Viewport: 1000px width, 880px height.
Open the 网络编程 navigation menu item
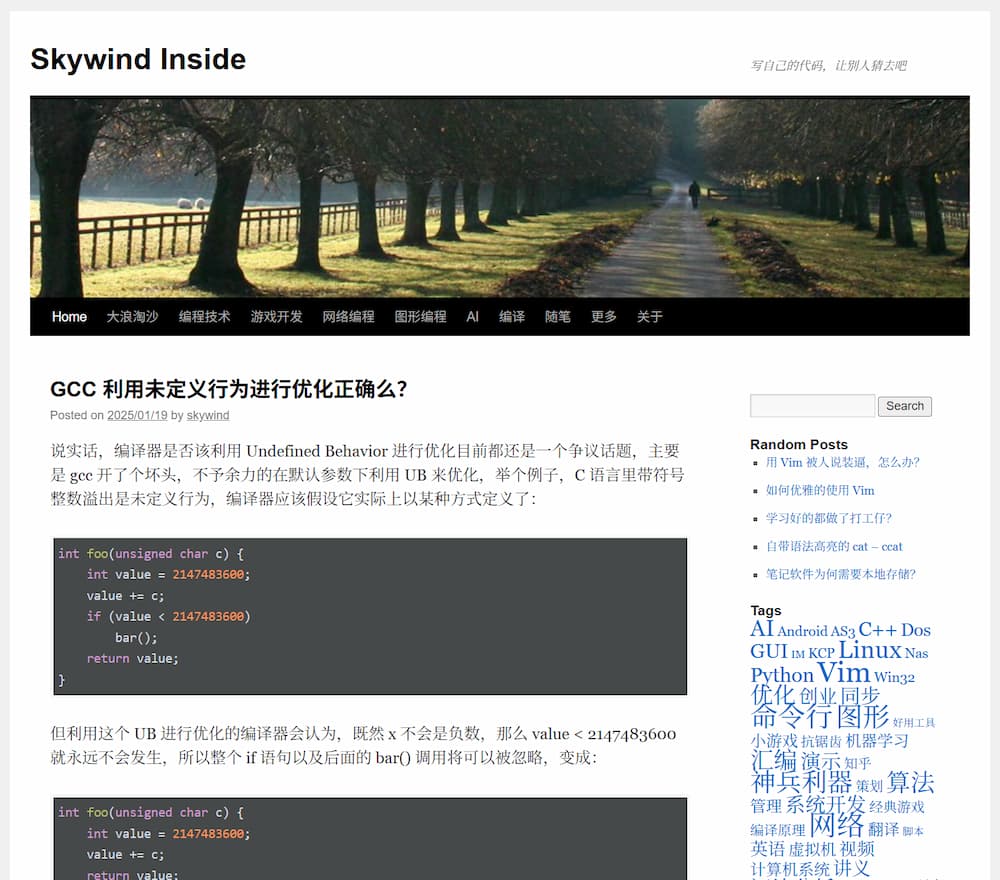pyautogui.click(x=349, y=317)
